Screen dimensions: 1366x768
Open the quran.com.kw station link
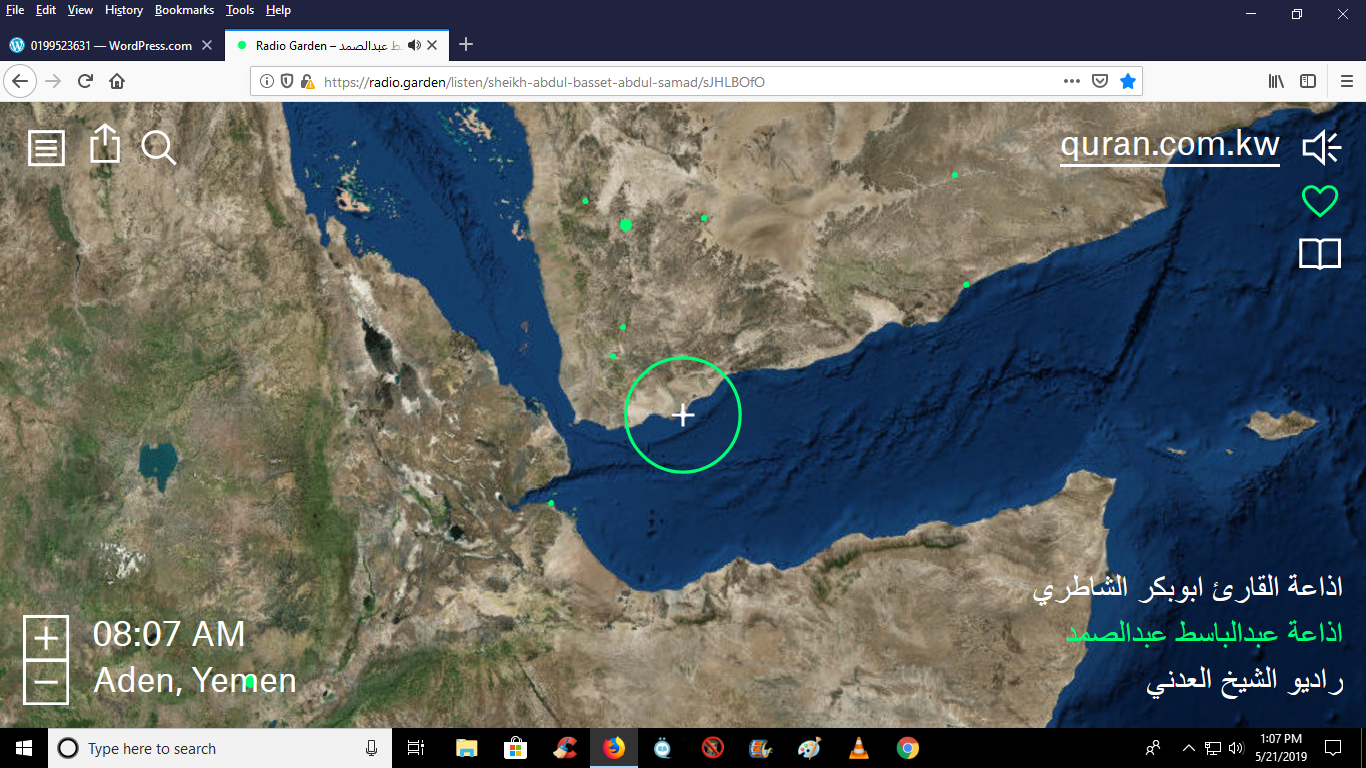(x=1169, y=145)
